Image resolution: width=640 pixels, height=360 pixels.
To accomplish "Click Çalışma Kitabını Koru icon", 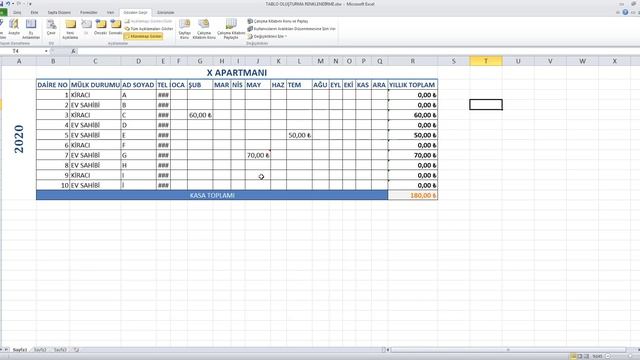I will click(204, 29).
